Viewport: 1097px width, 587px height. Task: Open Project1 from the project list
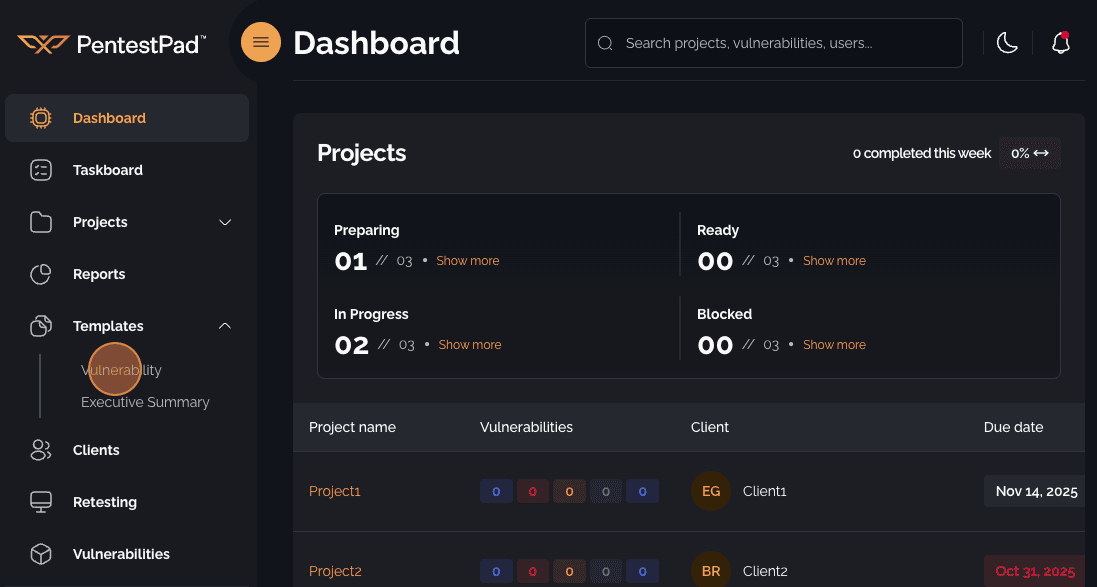334,491
